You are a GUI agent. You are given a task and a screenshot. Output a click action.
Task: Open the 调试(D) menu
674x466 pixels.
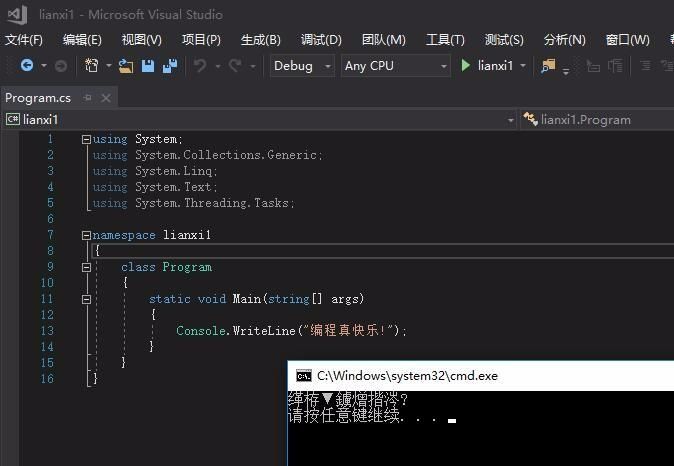321,40
